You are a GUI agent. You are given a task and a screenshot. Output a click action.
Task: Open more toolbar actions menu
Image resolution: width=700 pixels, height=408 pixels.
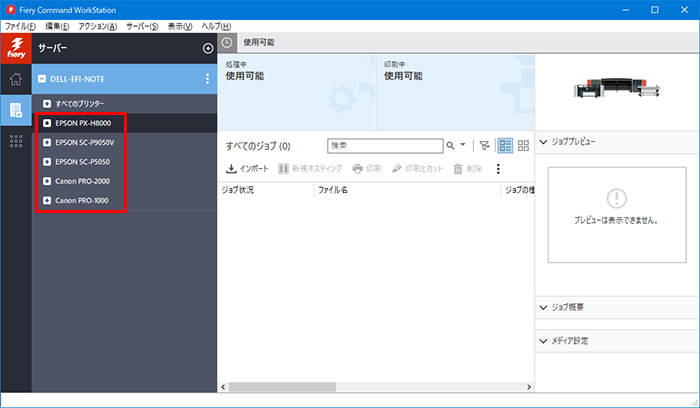point(498,169)
